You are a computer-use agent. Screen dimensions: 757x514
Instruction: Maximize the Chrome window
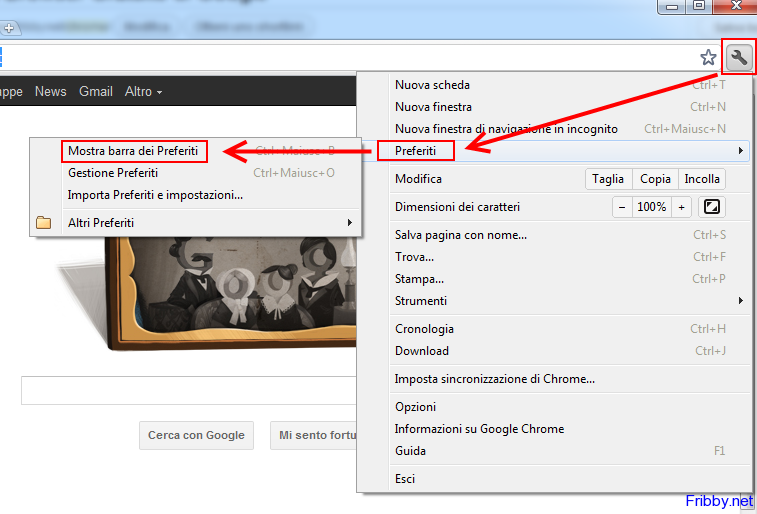[699, 7]
